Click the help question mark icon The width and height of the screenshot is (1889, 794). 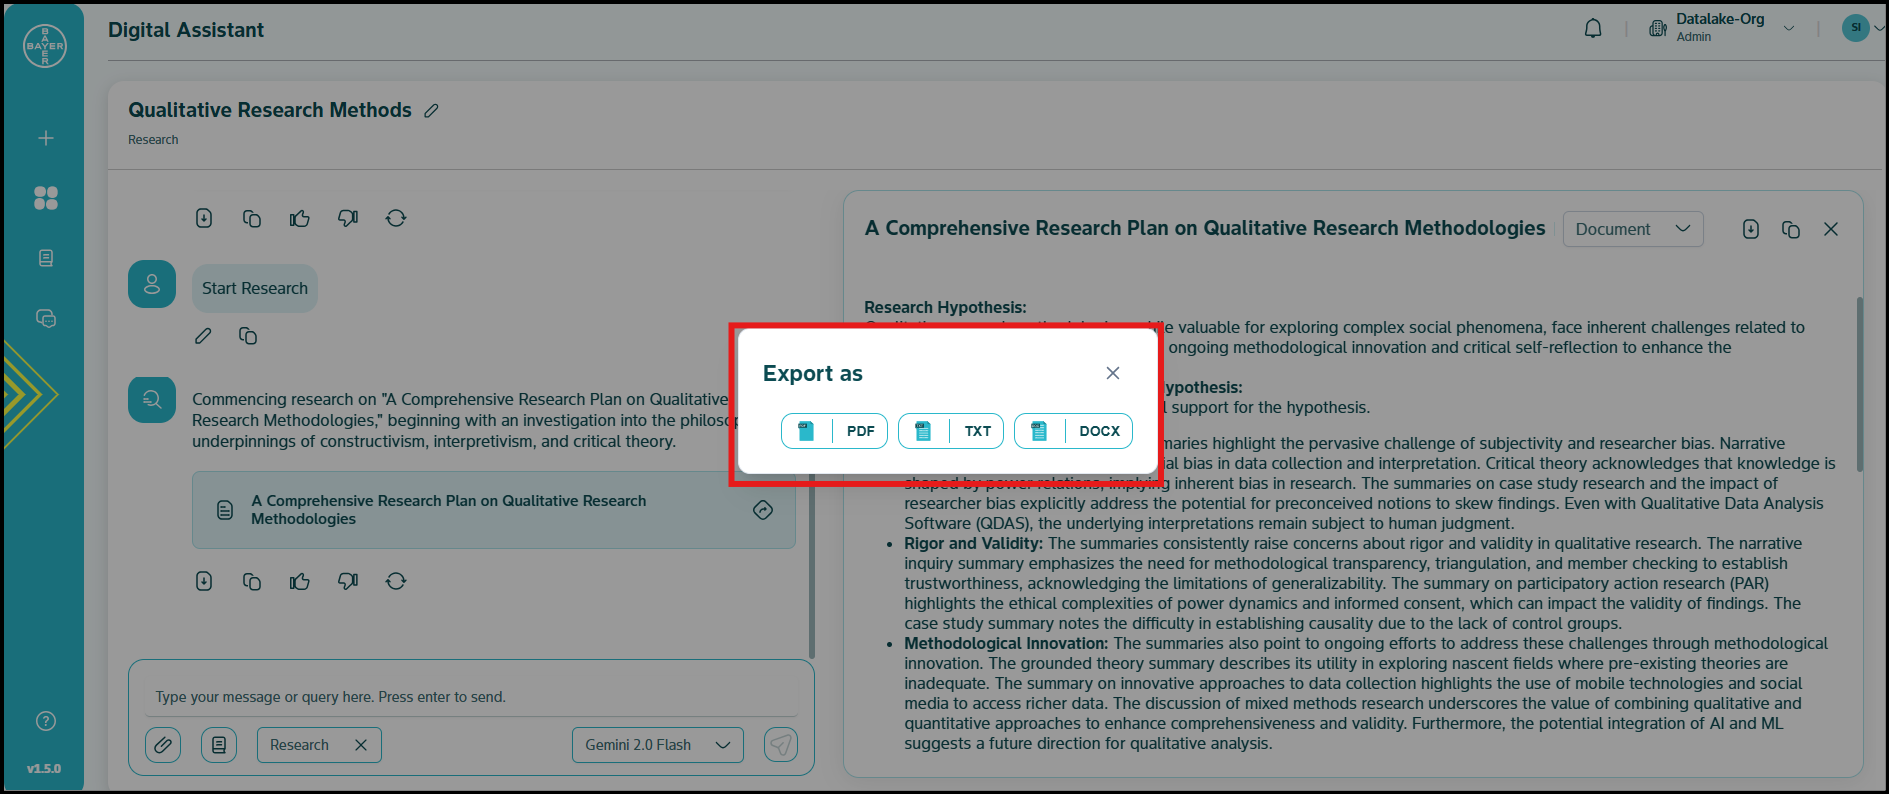45,721
